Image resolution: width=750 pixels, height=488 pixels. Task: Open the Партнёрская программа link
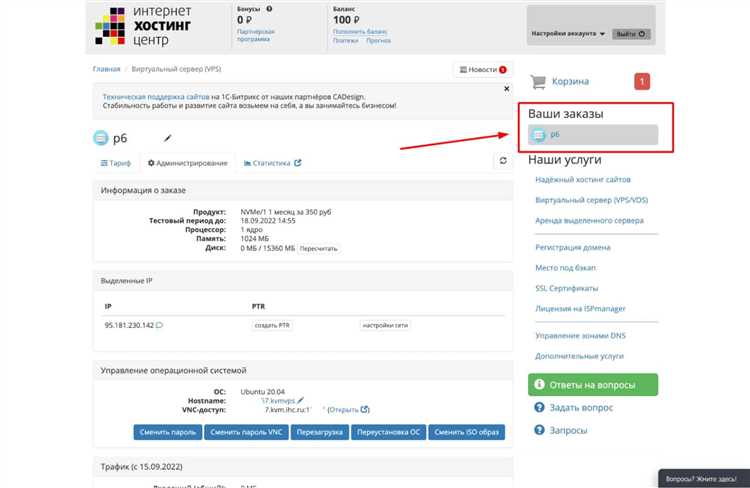pyautogui.click(x=255, y=35)
